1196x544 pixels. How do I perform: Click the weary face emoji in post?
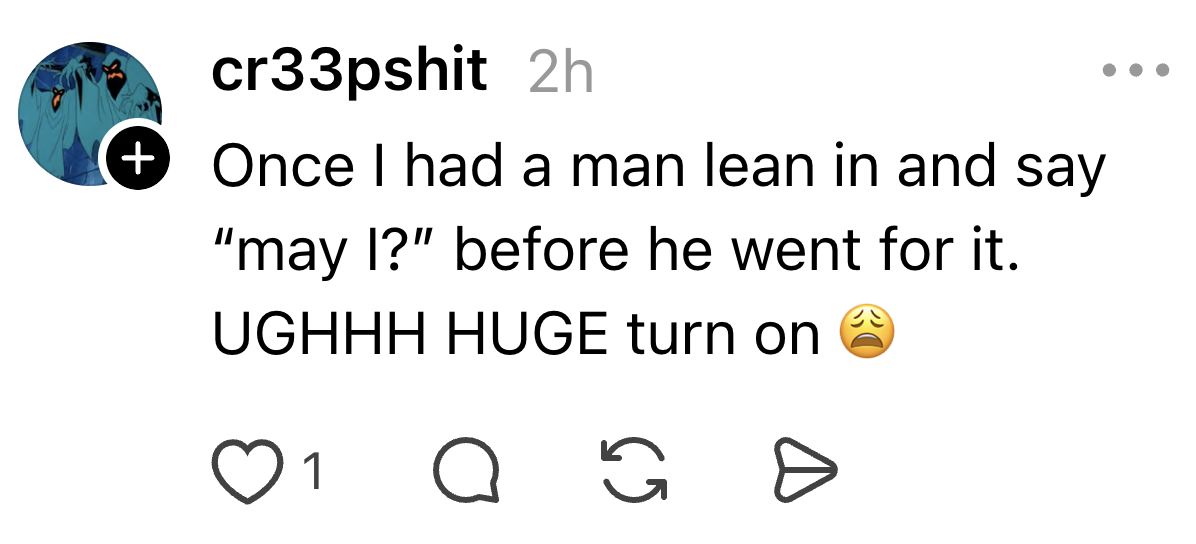coord(866,332)
